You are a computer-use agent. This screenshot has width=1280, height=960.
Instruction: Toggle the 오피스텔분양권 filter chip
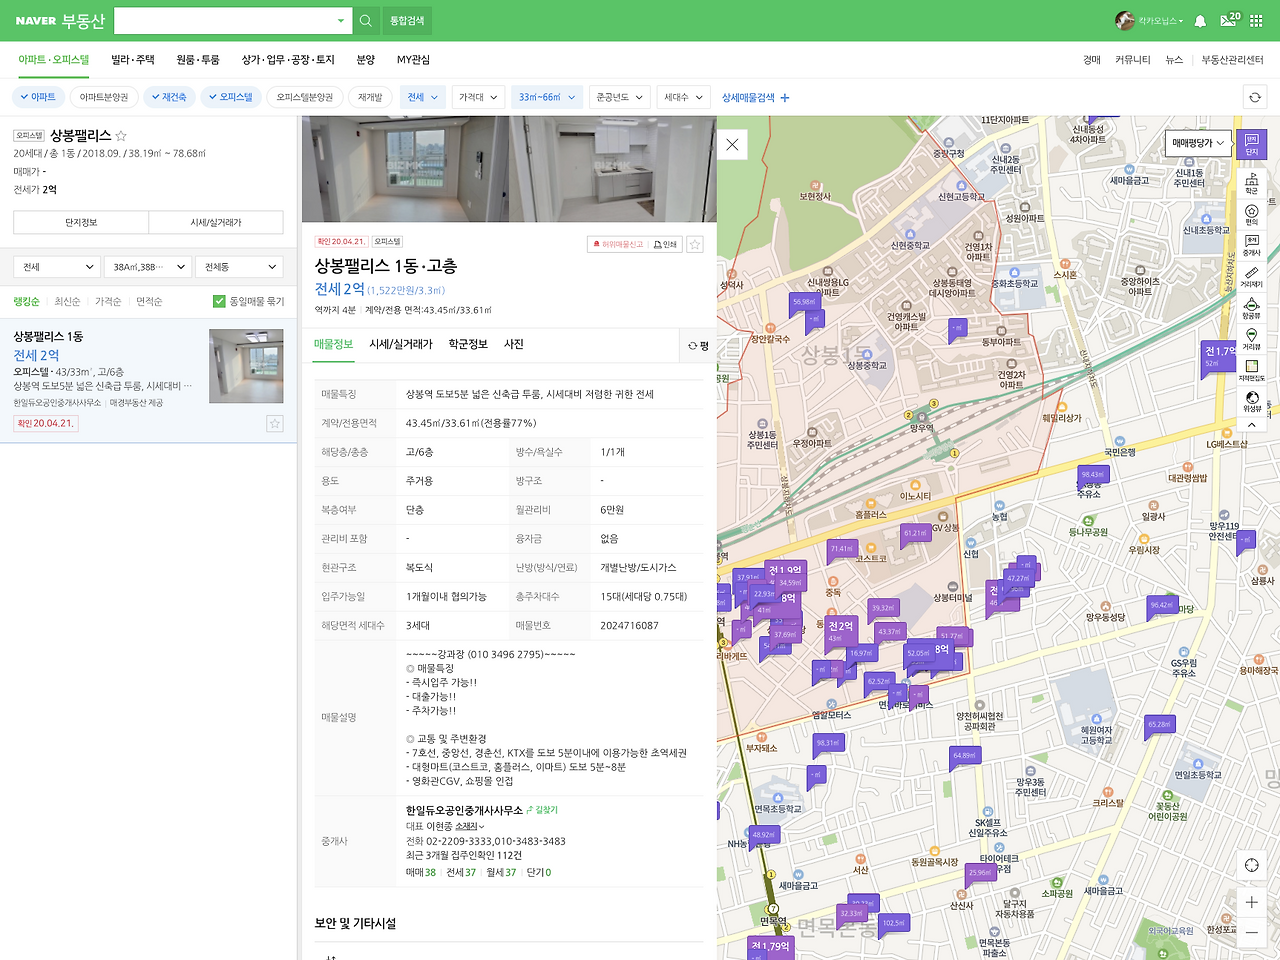pos(305,97)
